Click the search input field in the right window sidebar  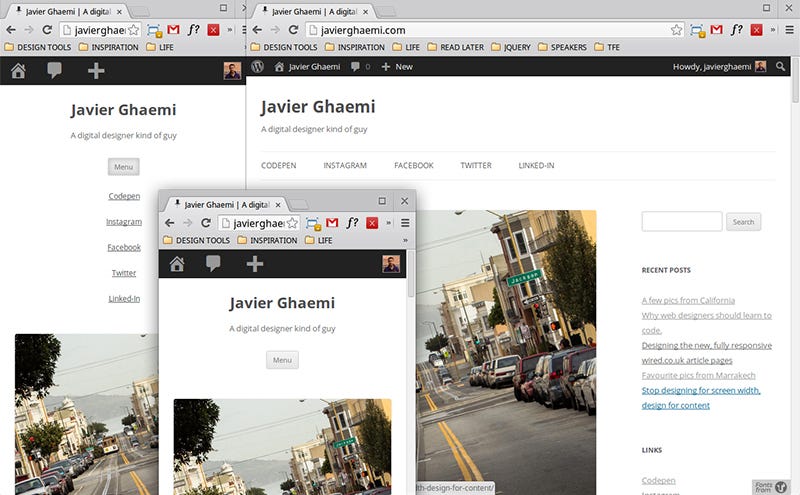[x=682, y=221]
